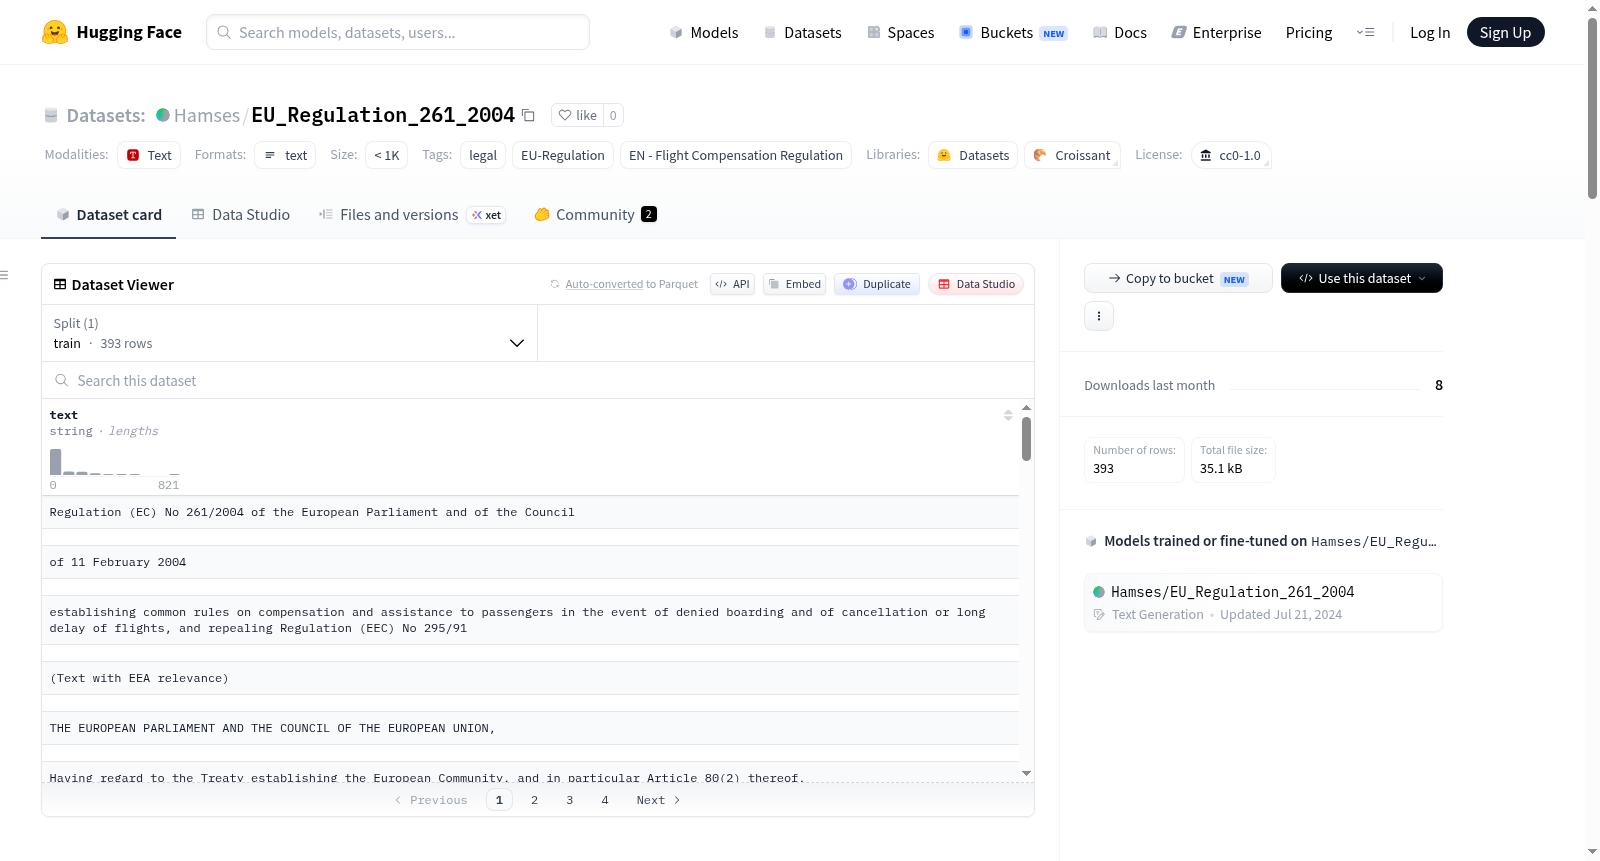The height and width of the screenshot is (861, 1600).
Task: Click the Duplicate button
Action: point(877,284)
